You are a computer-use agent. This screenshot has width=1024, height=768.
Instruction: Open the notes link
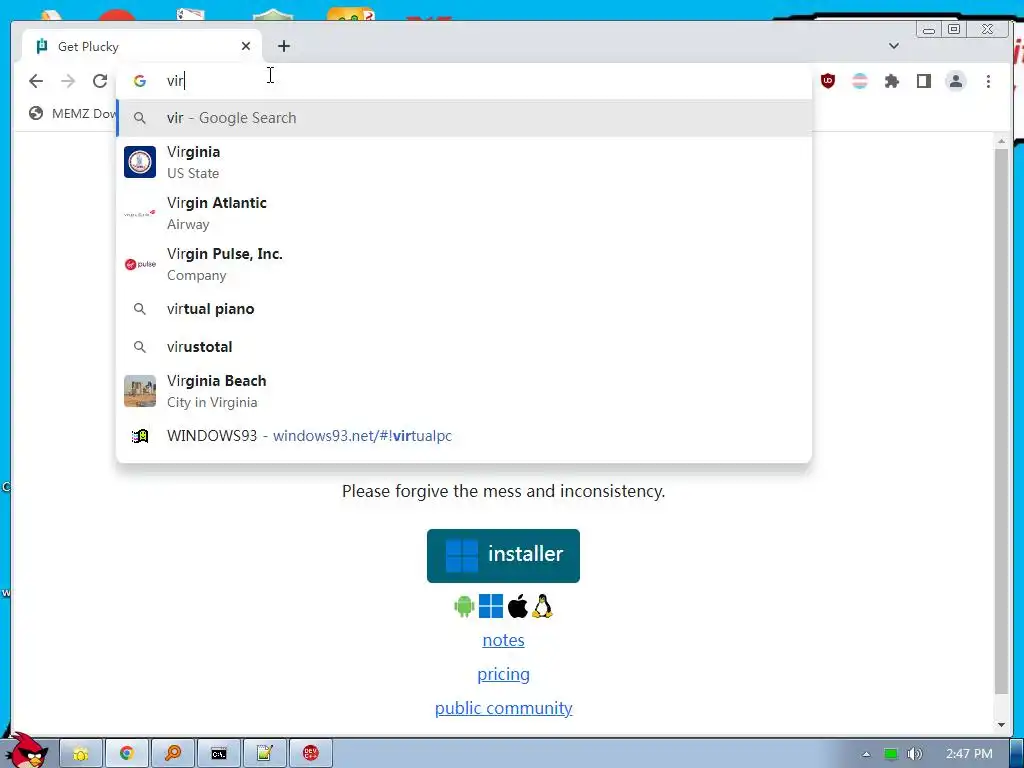point(504,640)
